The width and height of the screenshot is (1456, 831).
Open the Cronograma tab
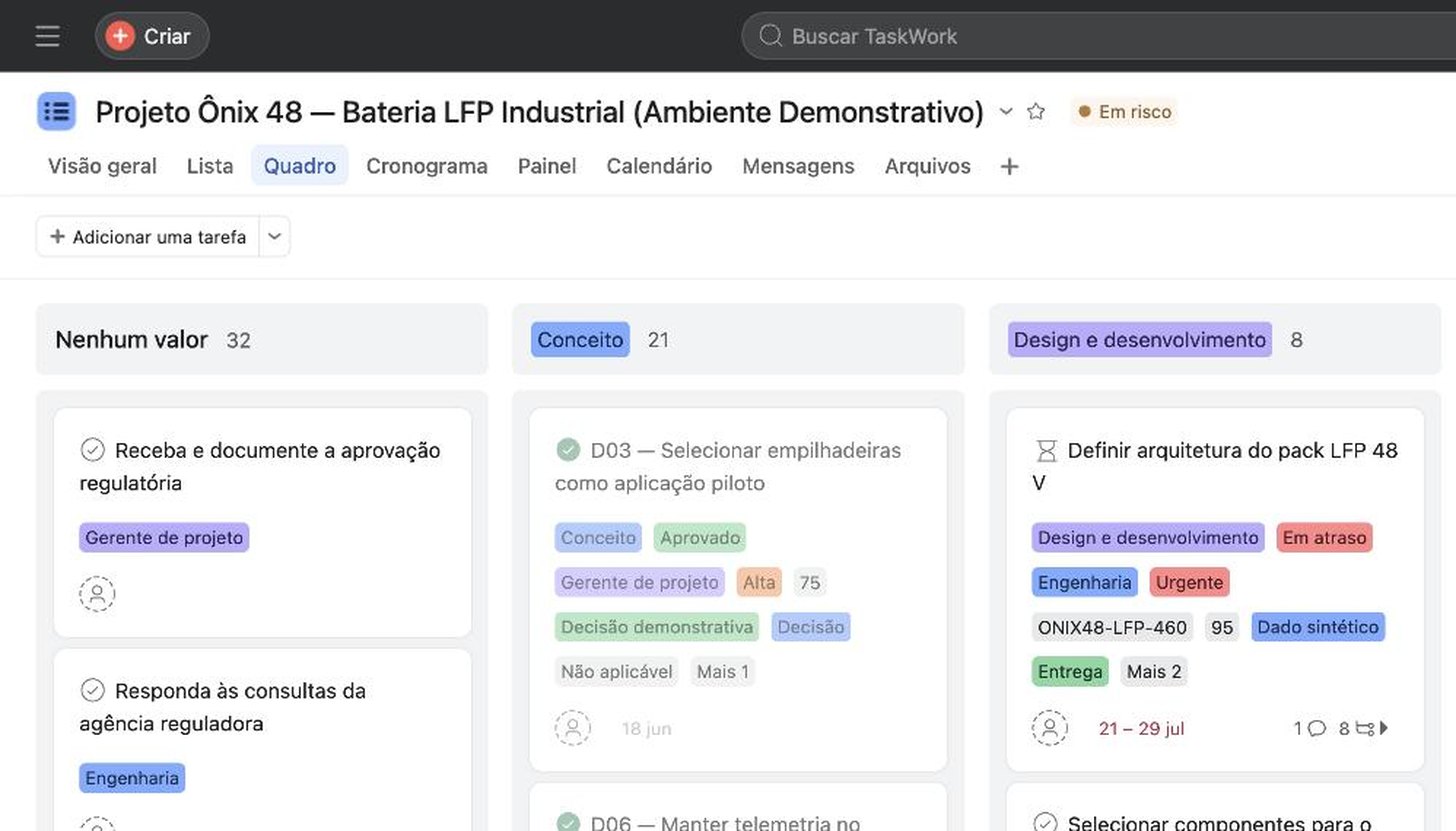click(x=427, y=166)
